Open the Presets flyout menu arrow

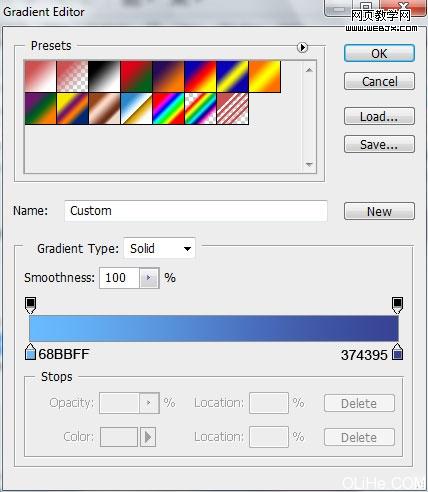click(x=302, y=47)
